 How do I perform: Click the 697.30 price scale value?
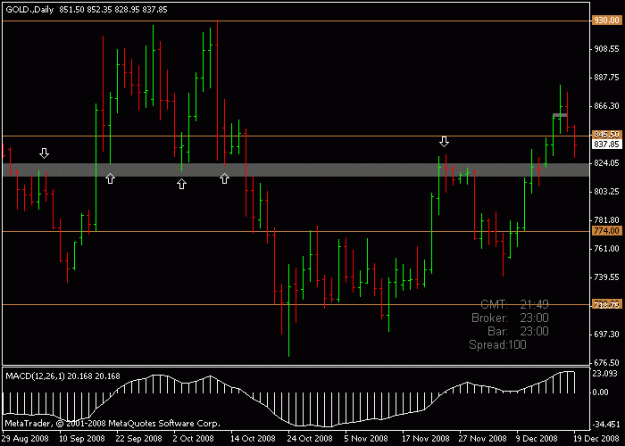click(x=606, y=334)
